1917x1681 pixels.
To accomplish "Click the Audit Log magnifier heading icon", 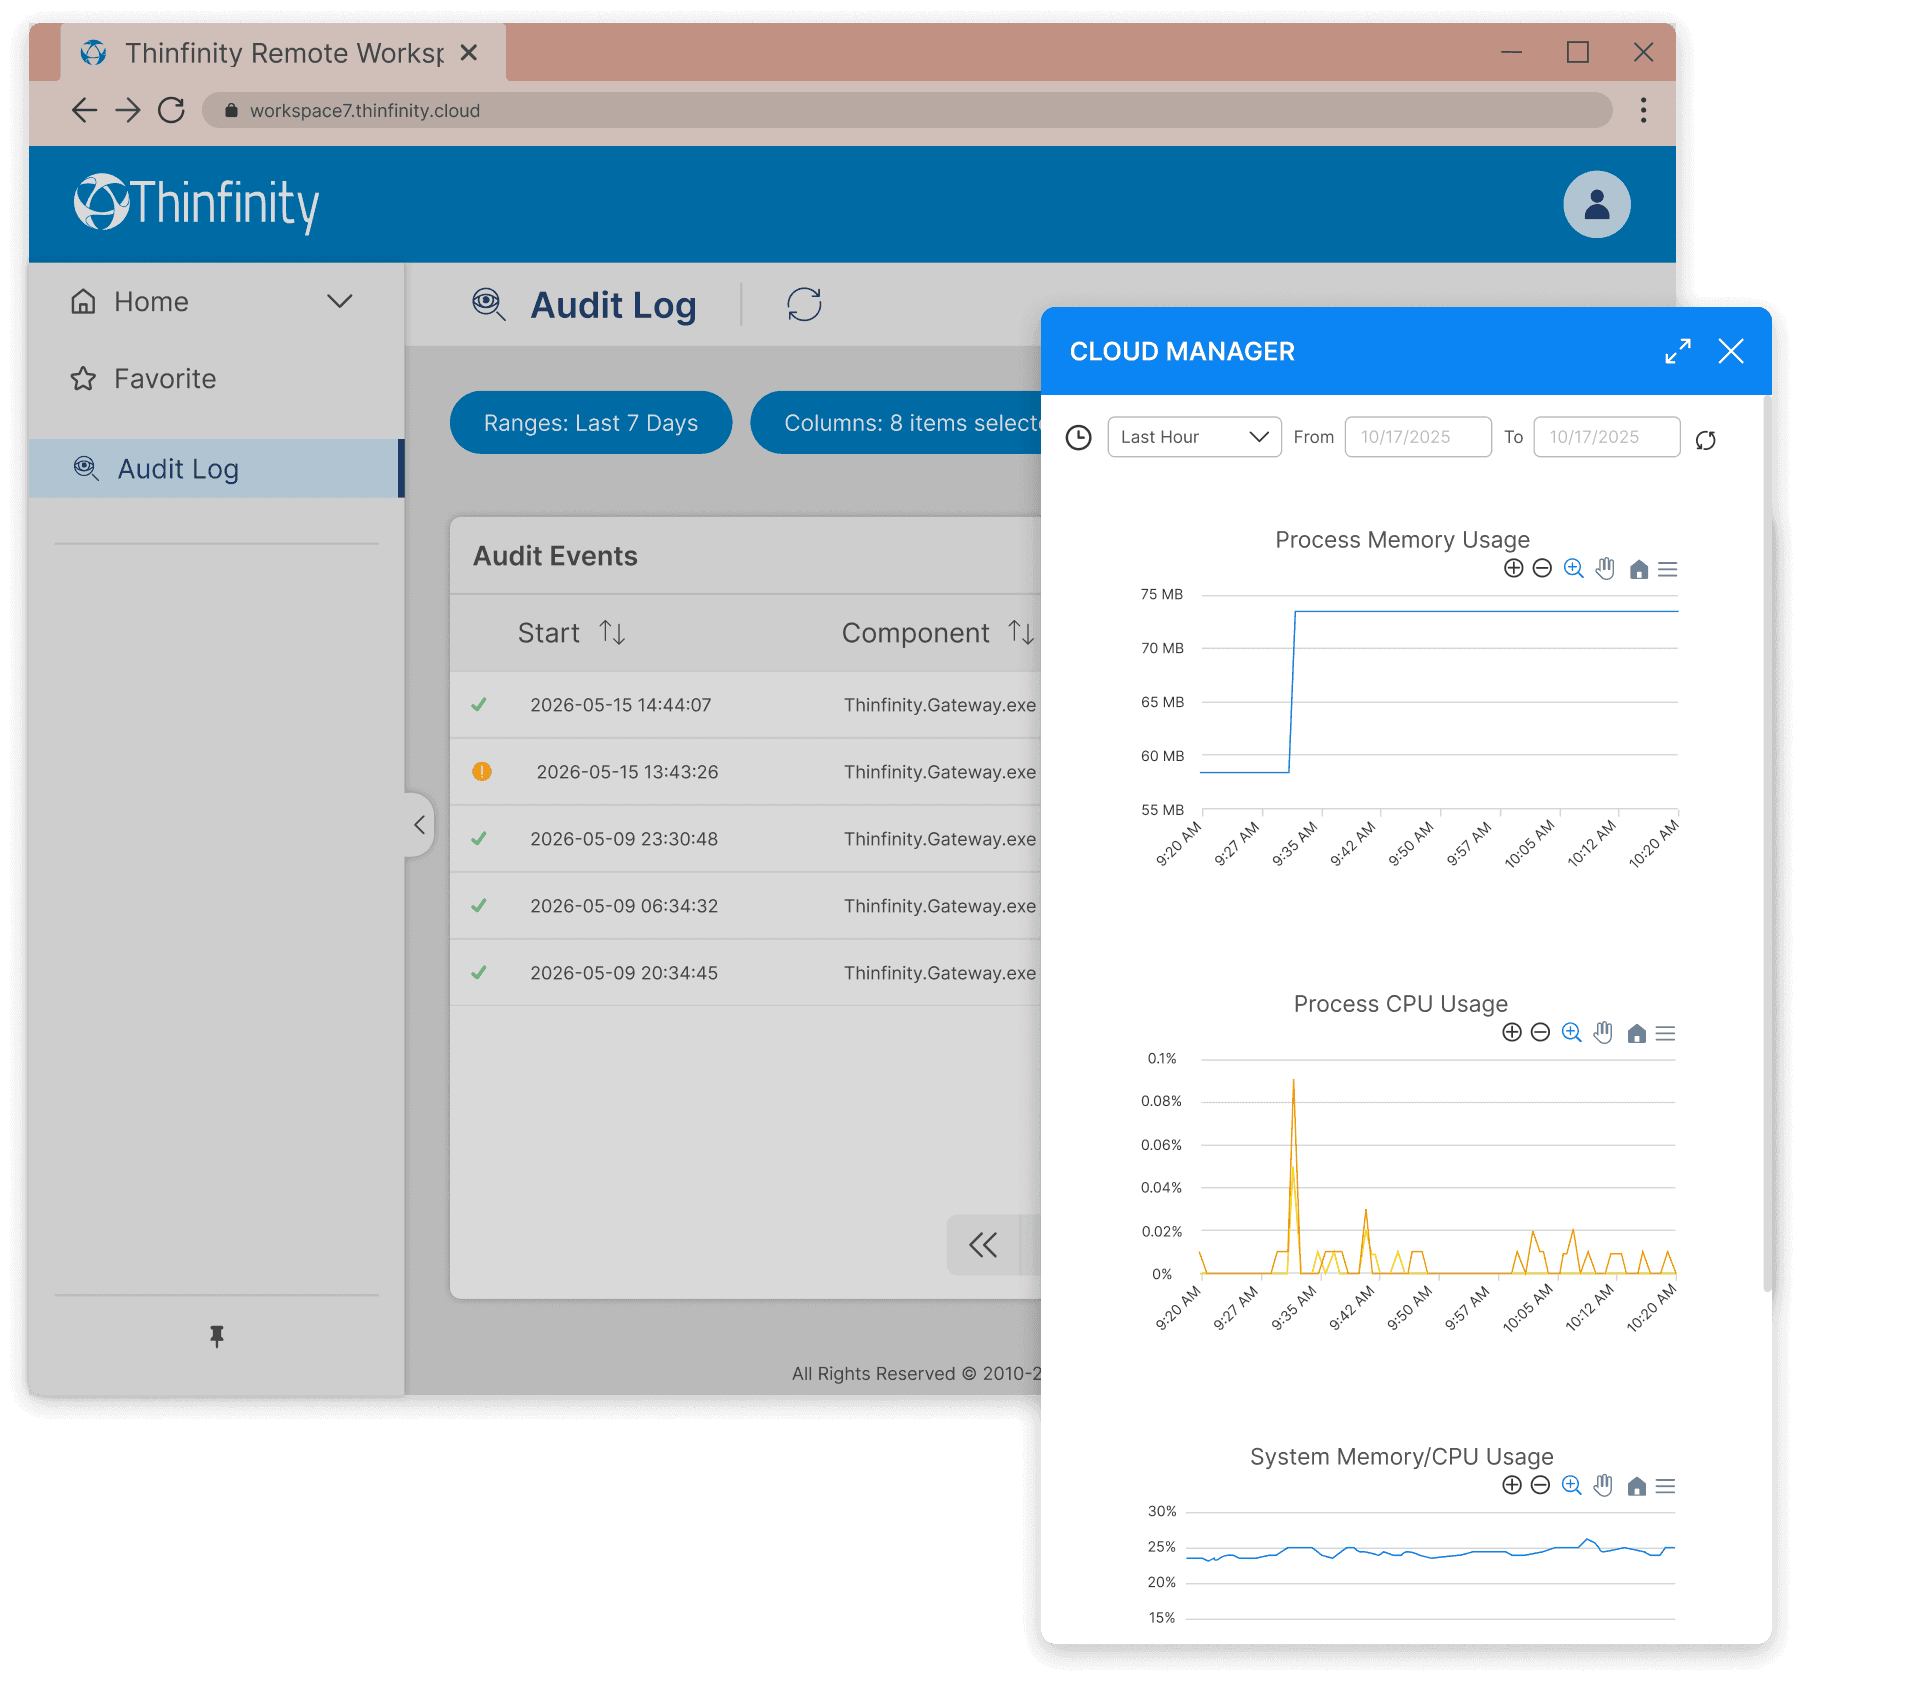I will (x=488, y=305).
